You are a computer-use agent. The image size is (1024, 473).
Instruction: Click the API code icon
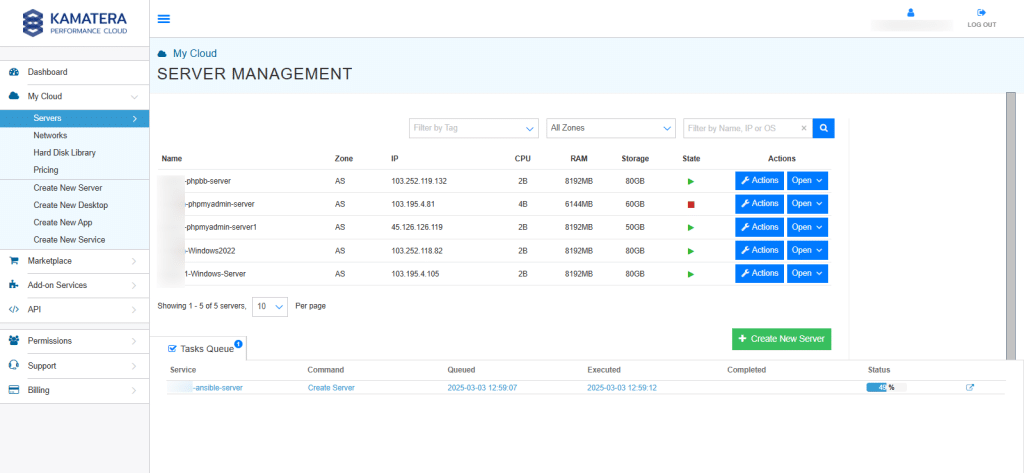click(x=14, y=310)
